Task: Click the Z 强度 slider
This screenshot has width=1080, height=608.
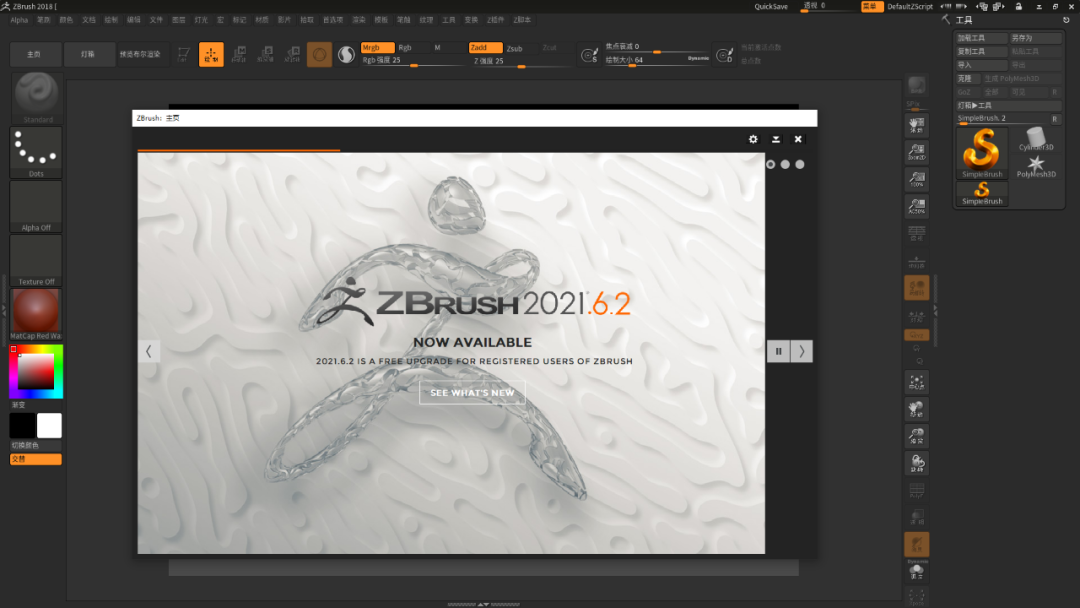Action: pos(521,61)
